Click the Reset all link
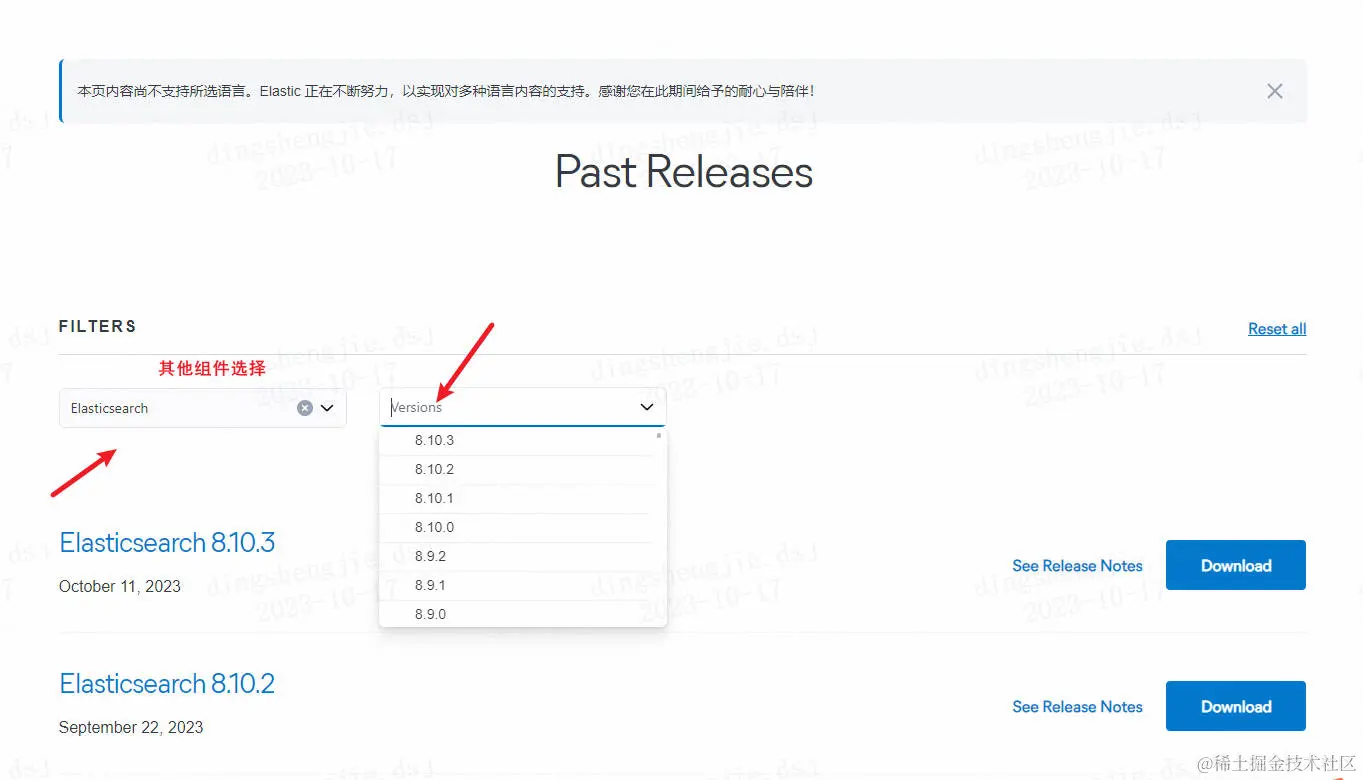Screen dimensions: 1363x780 click(x=1277, y=329)
